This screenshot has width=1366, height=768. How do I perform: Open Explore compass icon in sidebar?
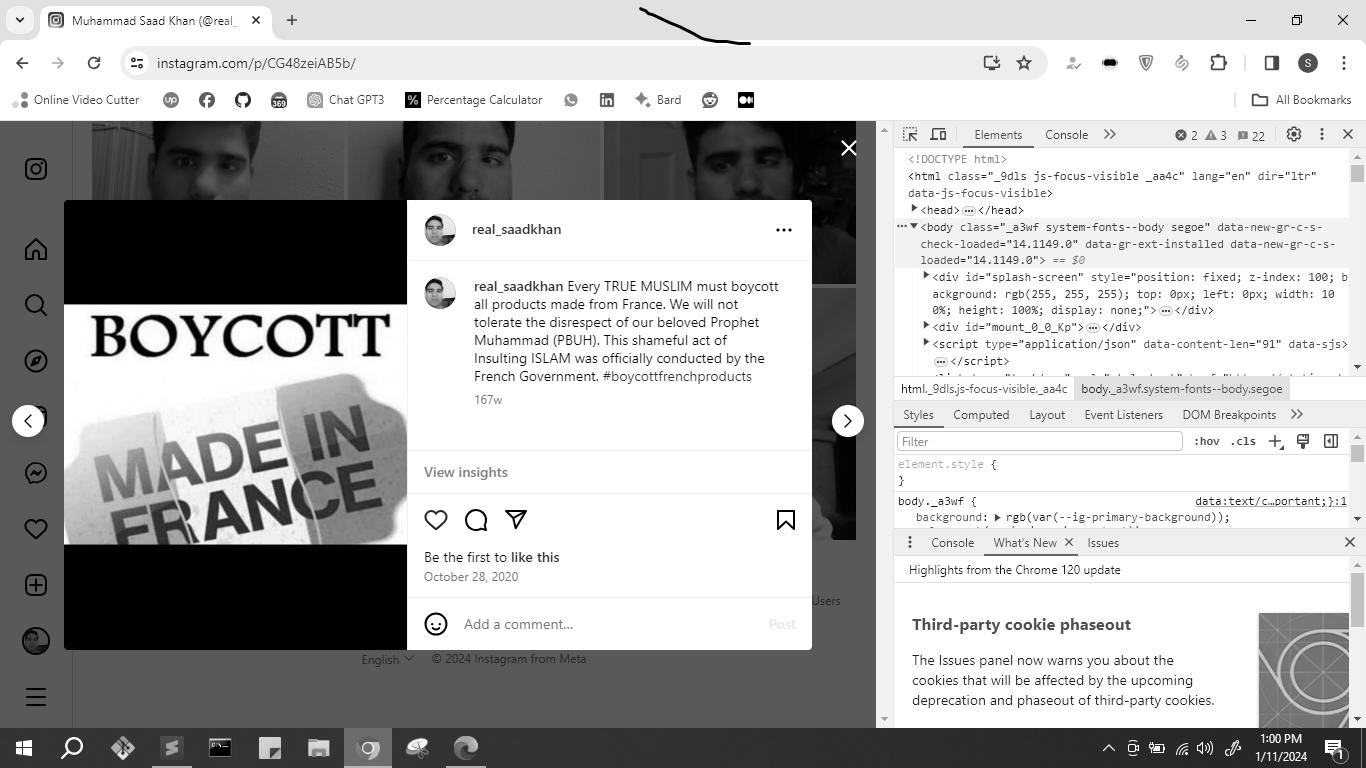click(x=36, y=361)
